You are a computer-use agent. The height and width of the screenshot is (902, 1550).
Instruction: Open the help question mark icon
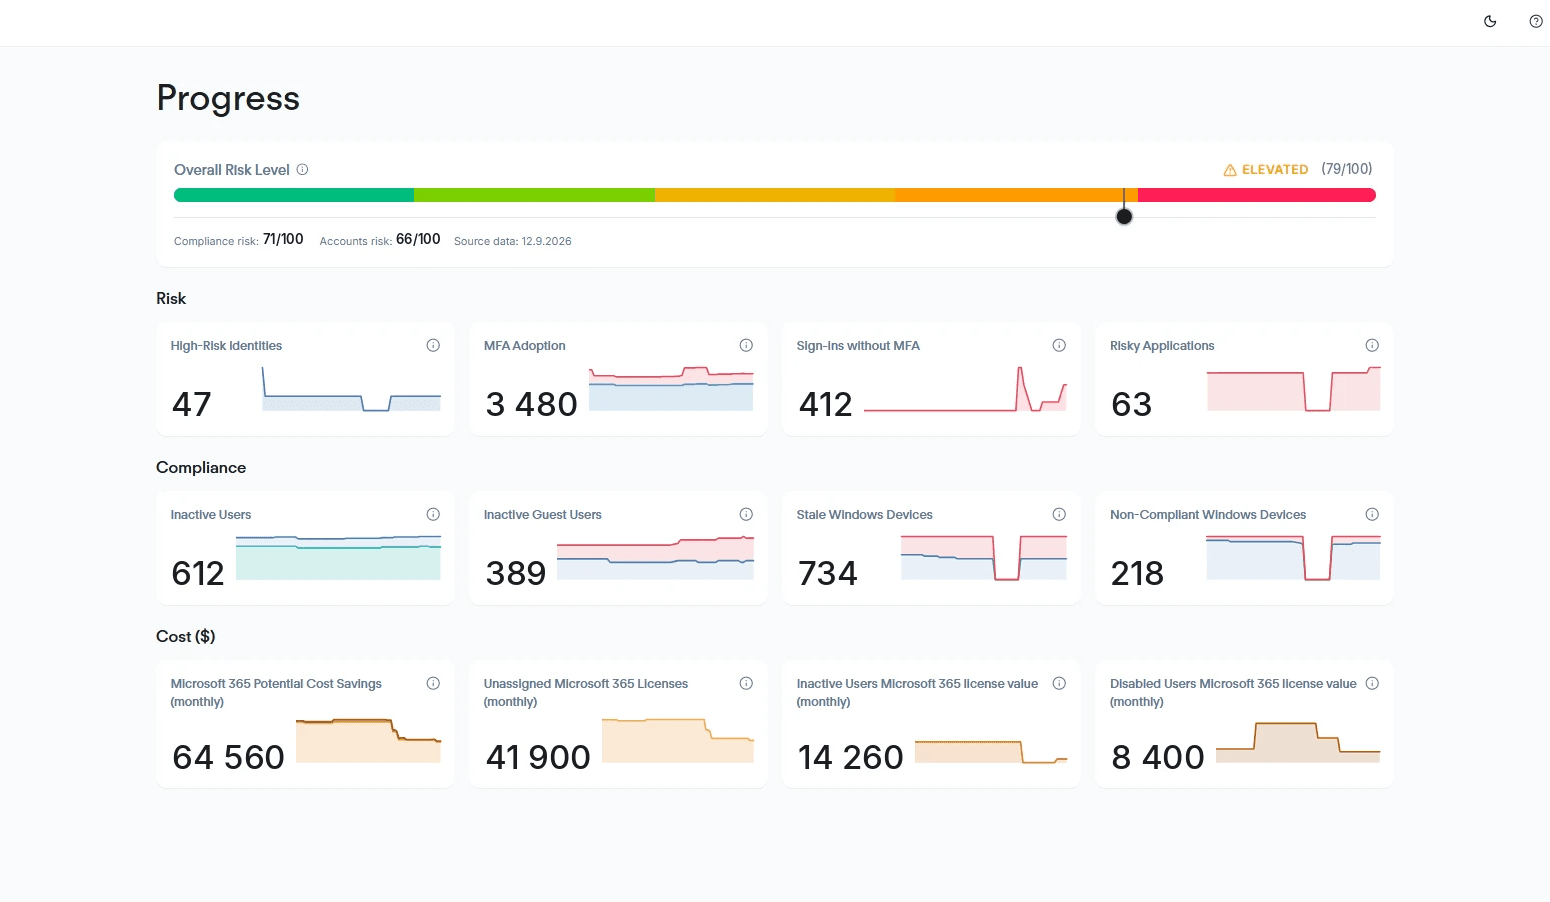1536,21
